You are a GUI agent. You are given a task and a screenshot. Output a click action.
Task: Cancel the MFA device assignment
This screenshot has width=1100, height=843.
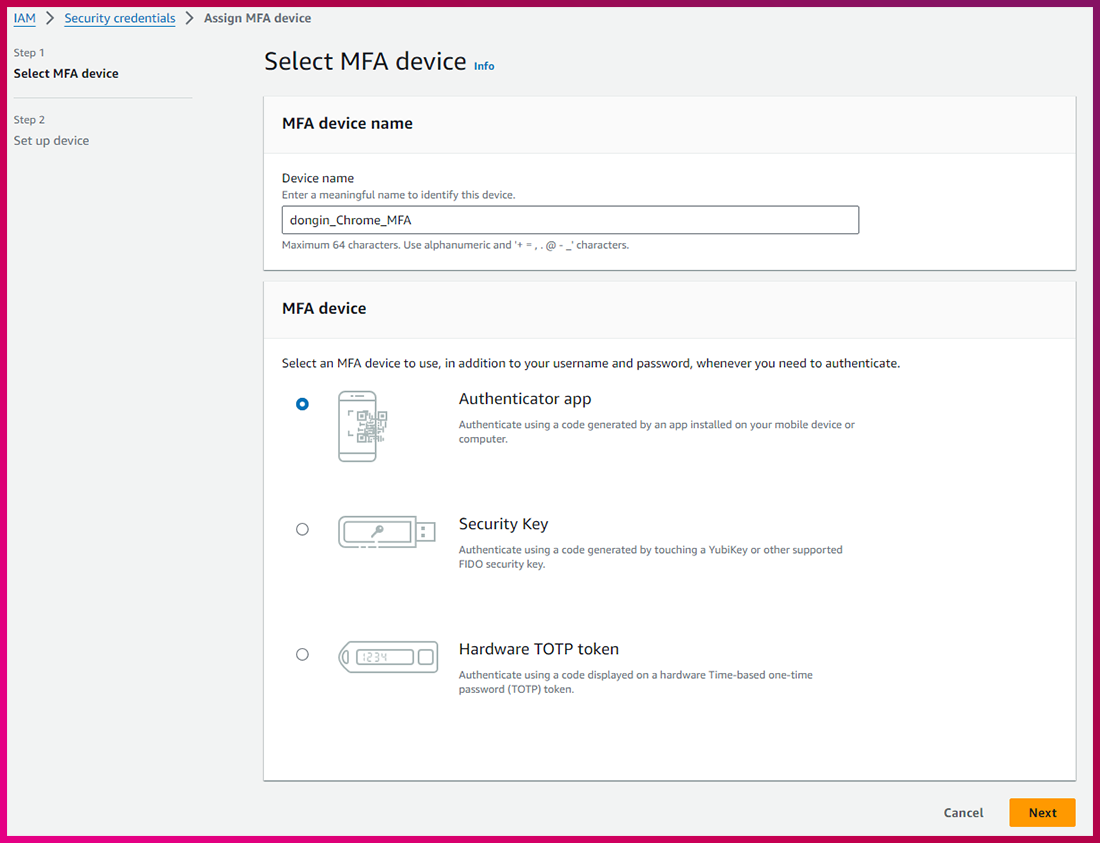coord(963,813)
